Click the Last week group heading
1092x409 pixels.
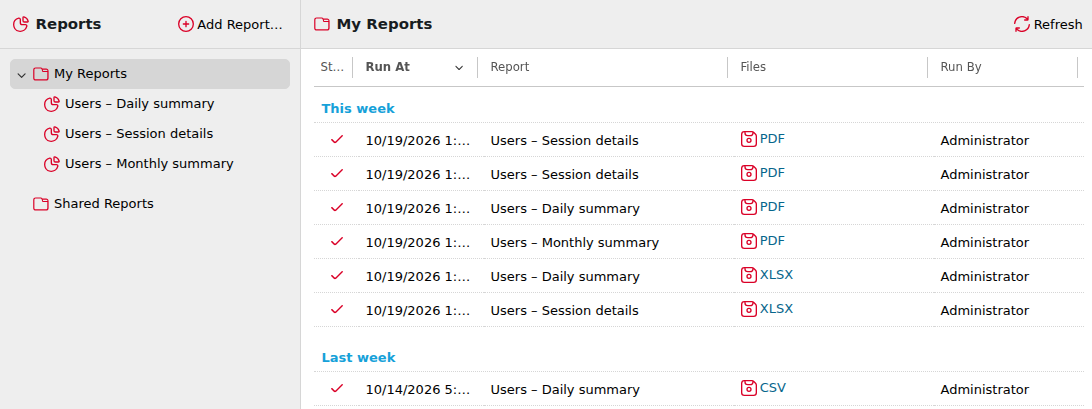(x=358, y=357)
